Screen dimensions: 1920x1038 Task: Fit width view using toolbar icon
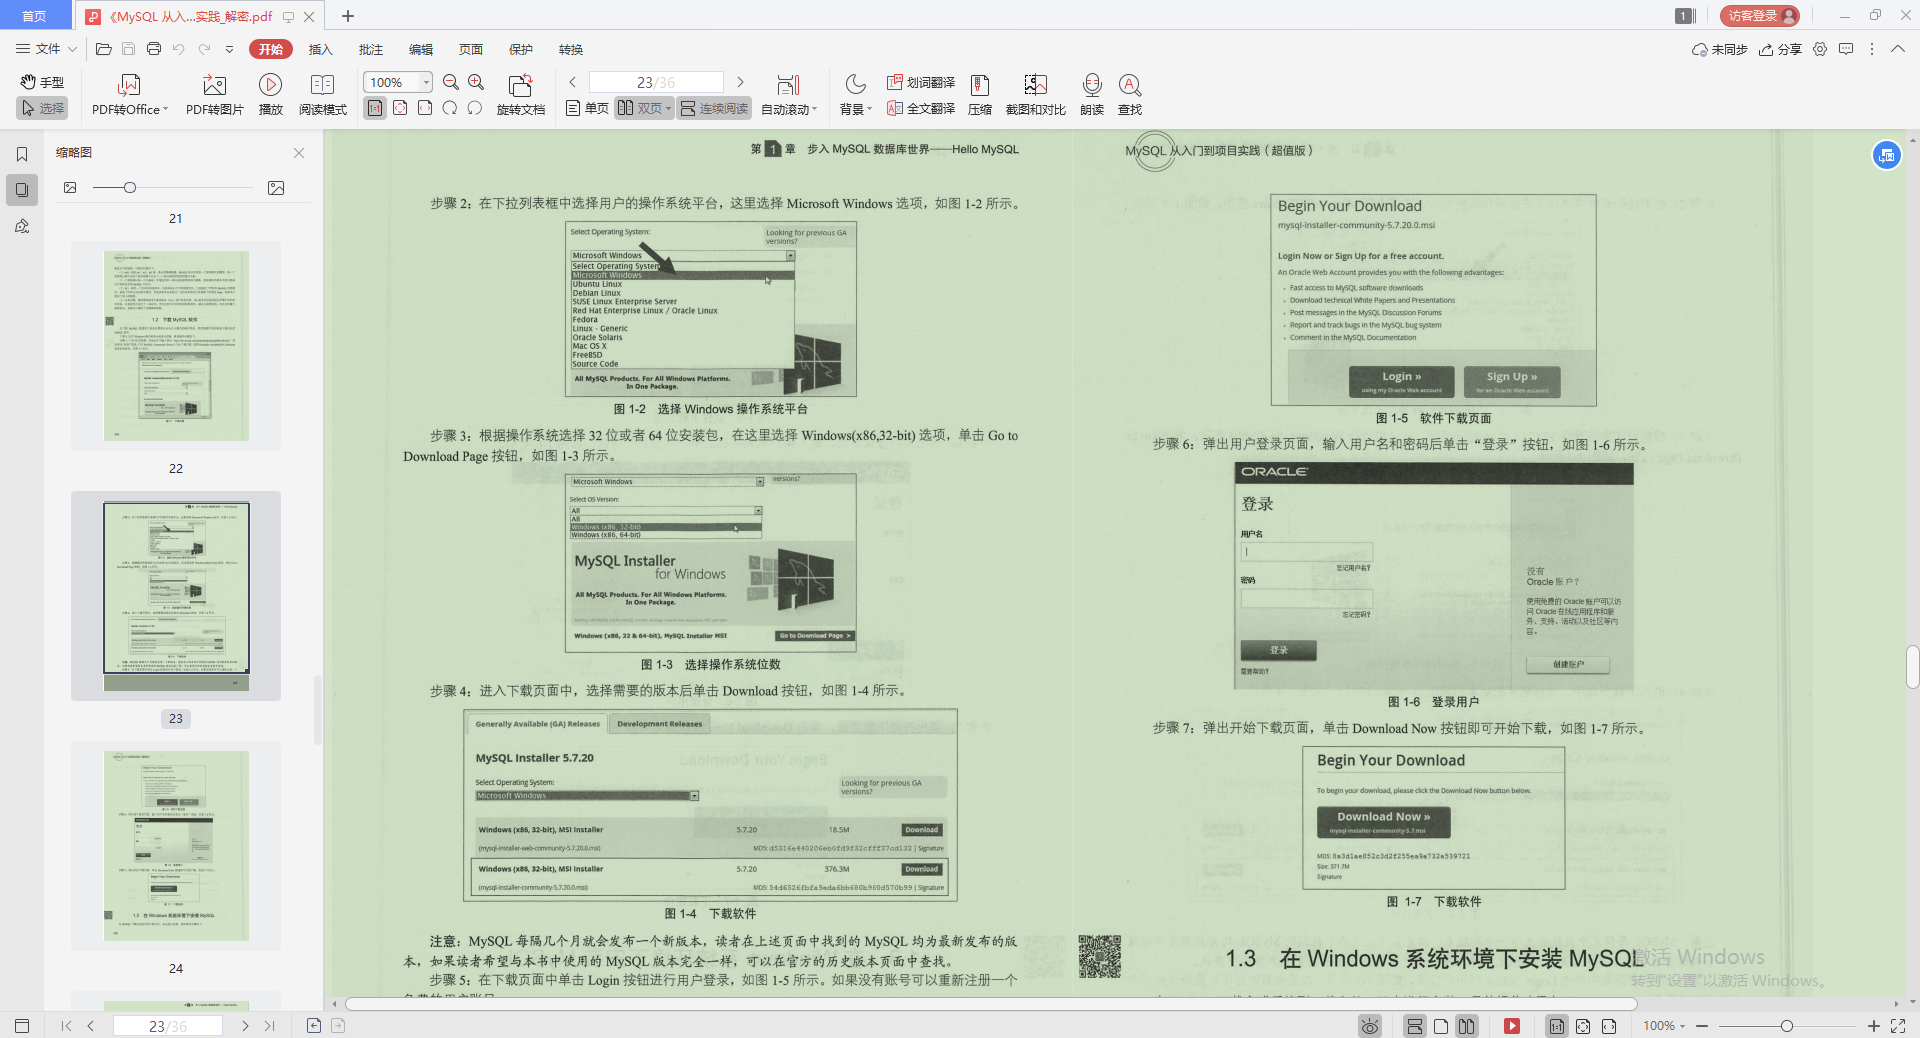tap(425, 108)
